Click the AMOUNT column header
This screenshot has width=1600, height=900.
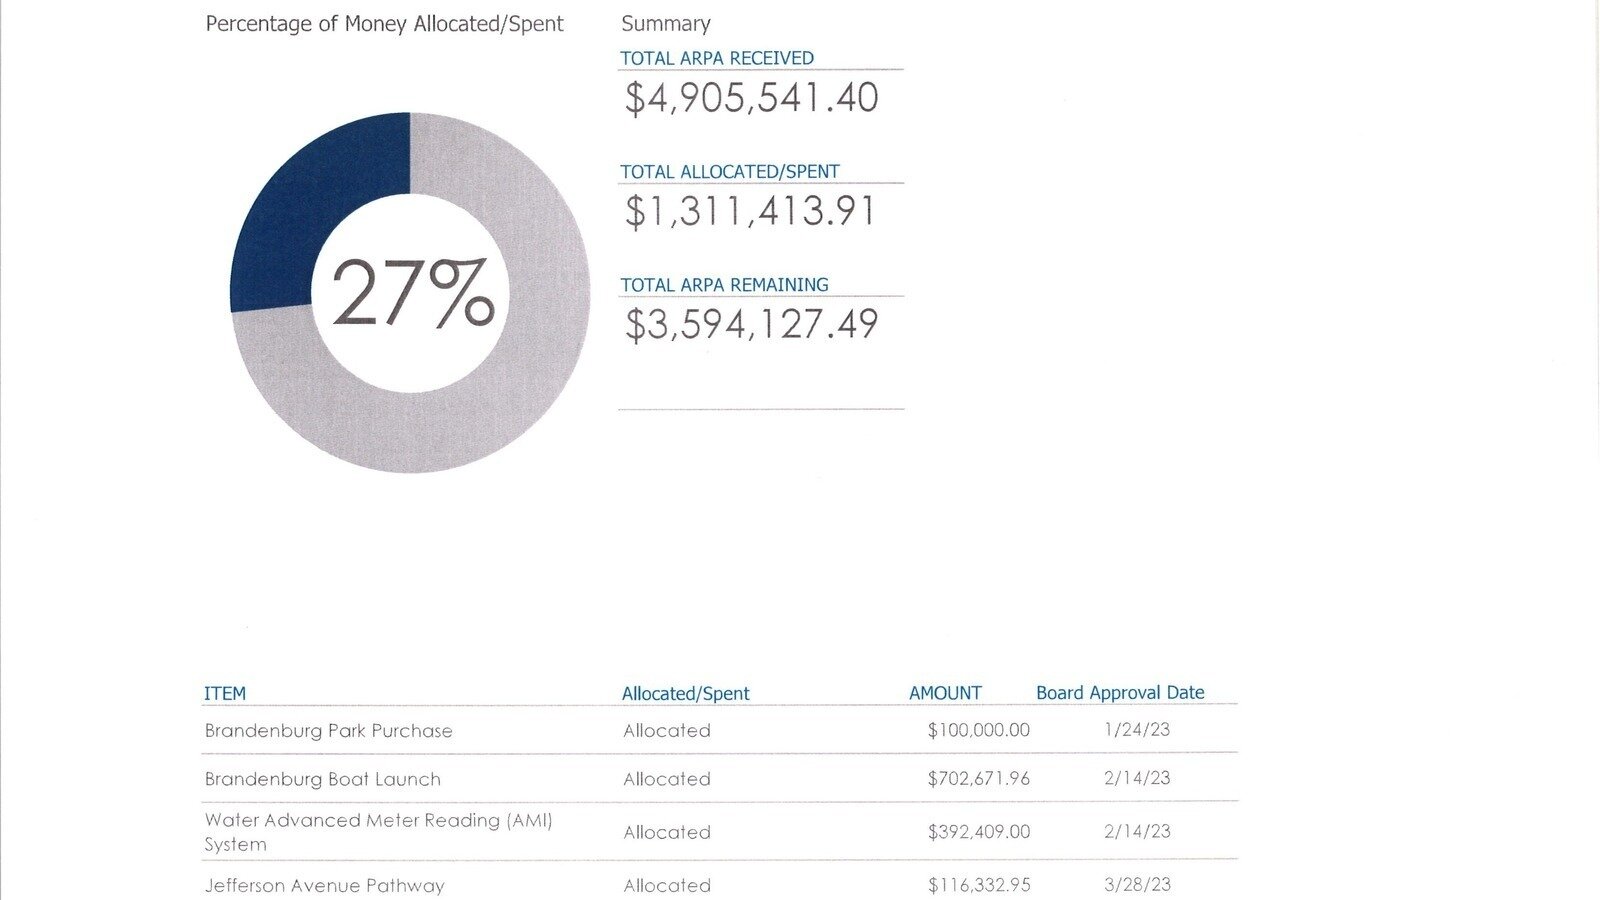[945, 693]
